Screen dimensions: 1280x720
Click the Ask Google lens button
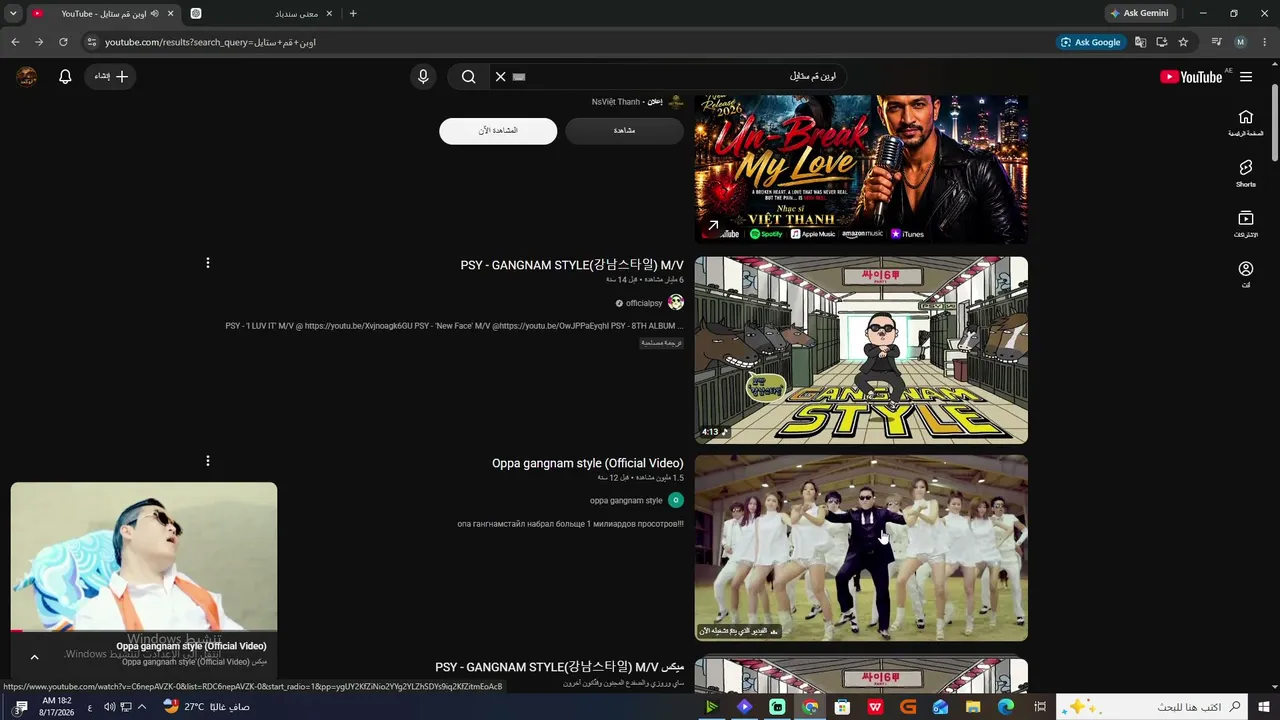click(x=1091, y=42)
